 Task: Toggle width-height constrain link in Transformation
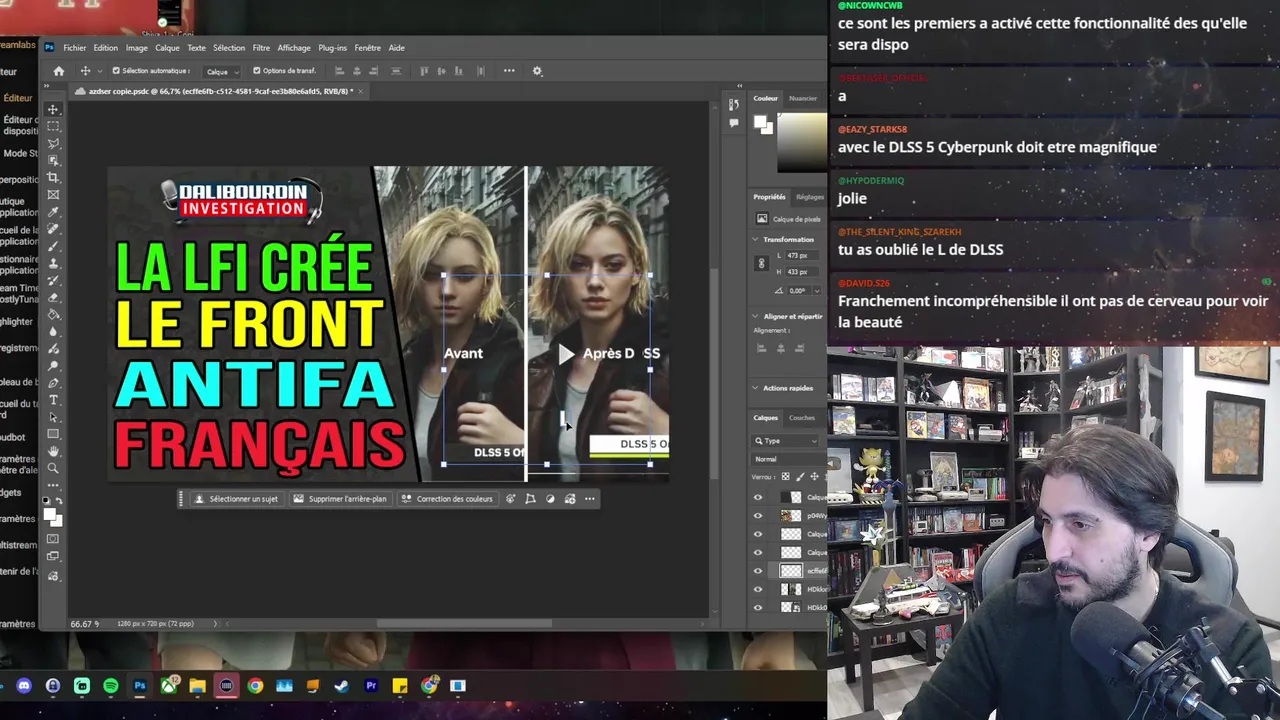tap(761, 264)
